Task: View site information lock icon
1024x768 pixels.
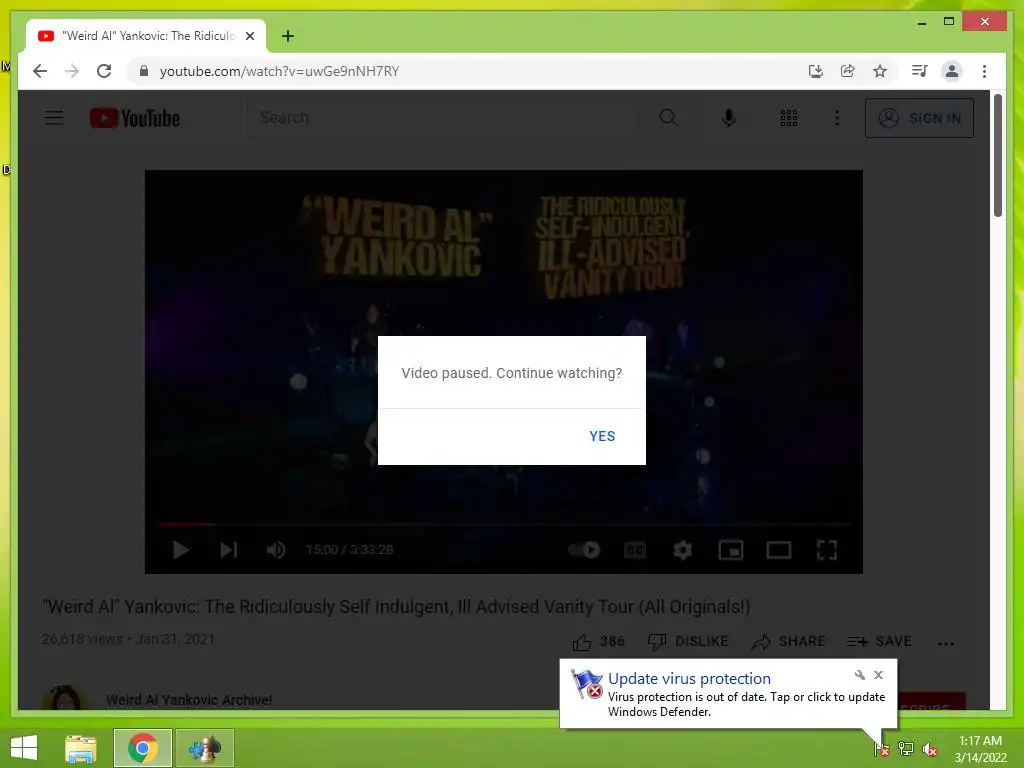Action: click(144, 71)
